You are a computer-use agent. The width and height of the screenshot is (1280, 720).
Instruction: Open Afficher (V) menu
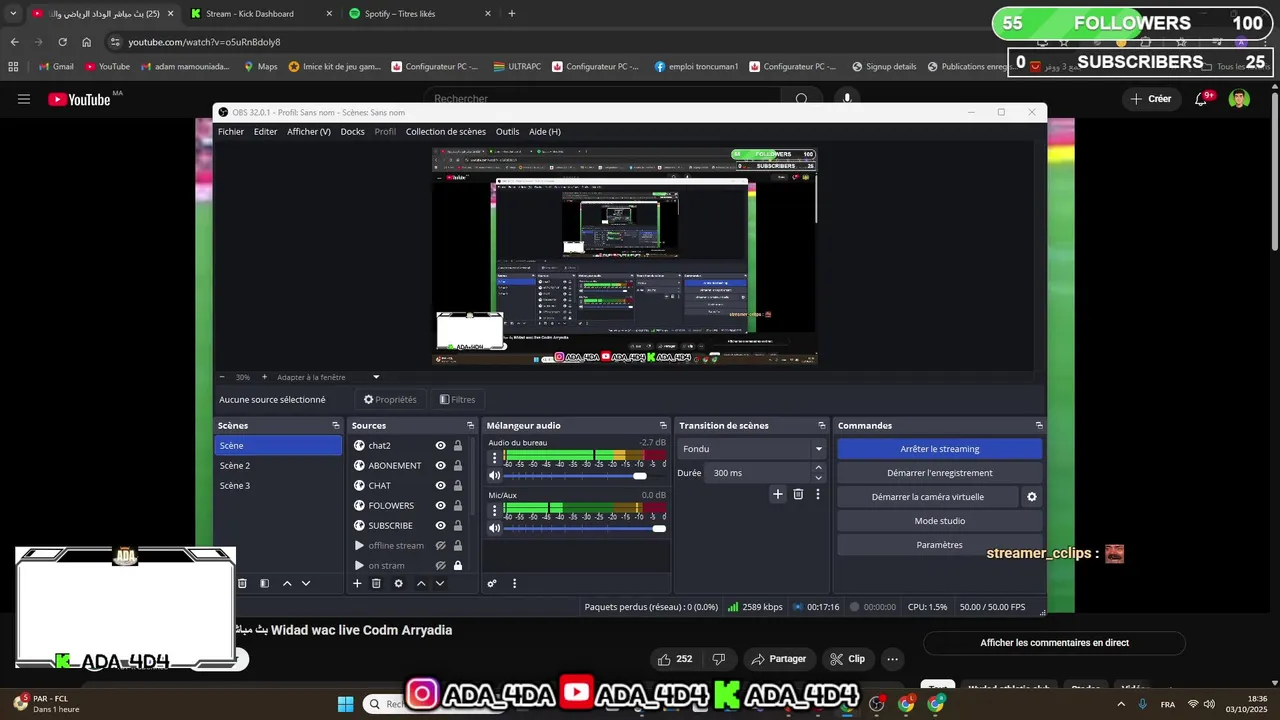[309, 132]
